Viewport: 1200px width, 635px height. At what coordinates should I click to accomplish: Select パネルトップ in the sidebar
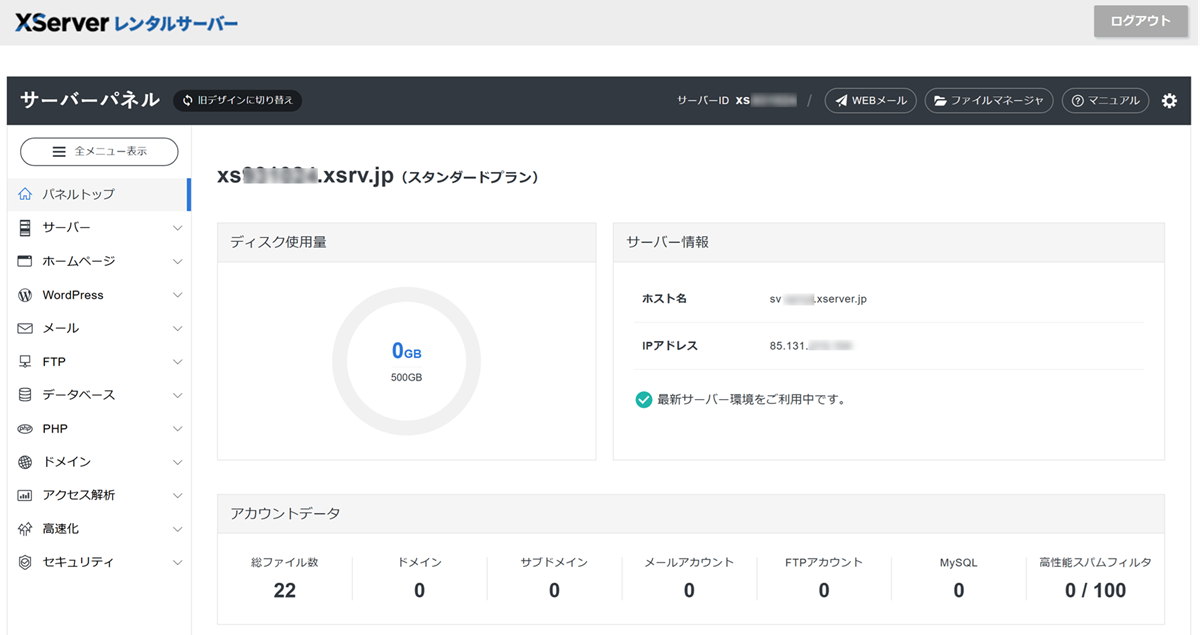(78, 194)
